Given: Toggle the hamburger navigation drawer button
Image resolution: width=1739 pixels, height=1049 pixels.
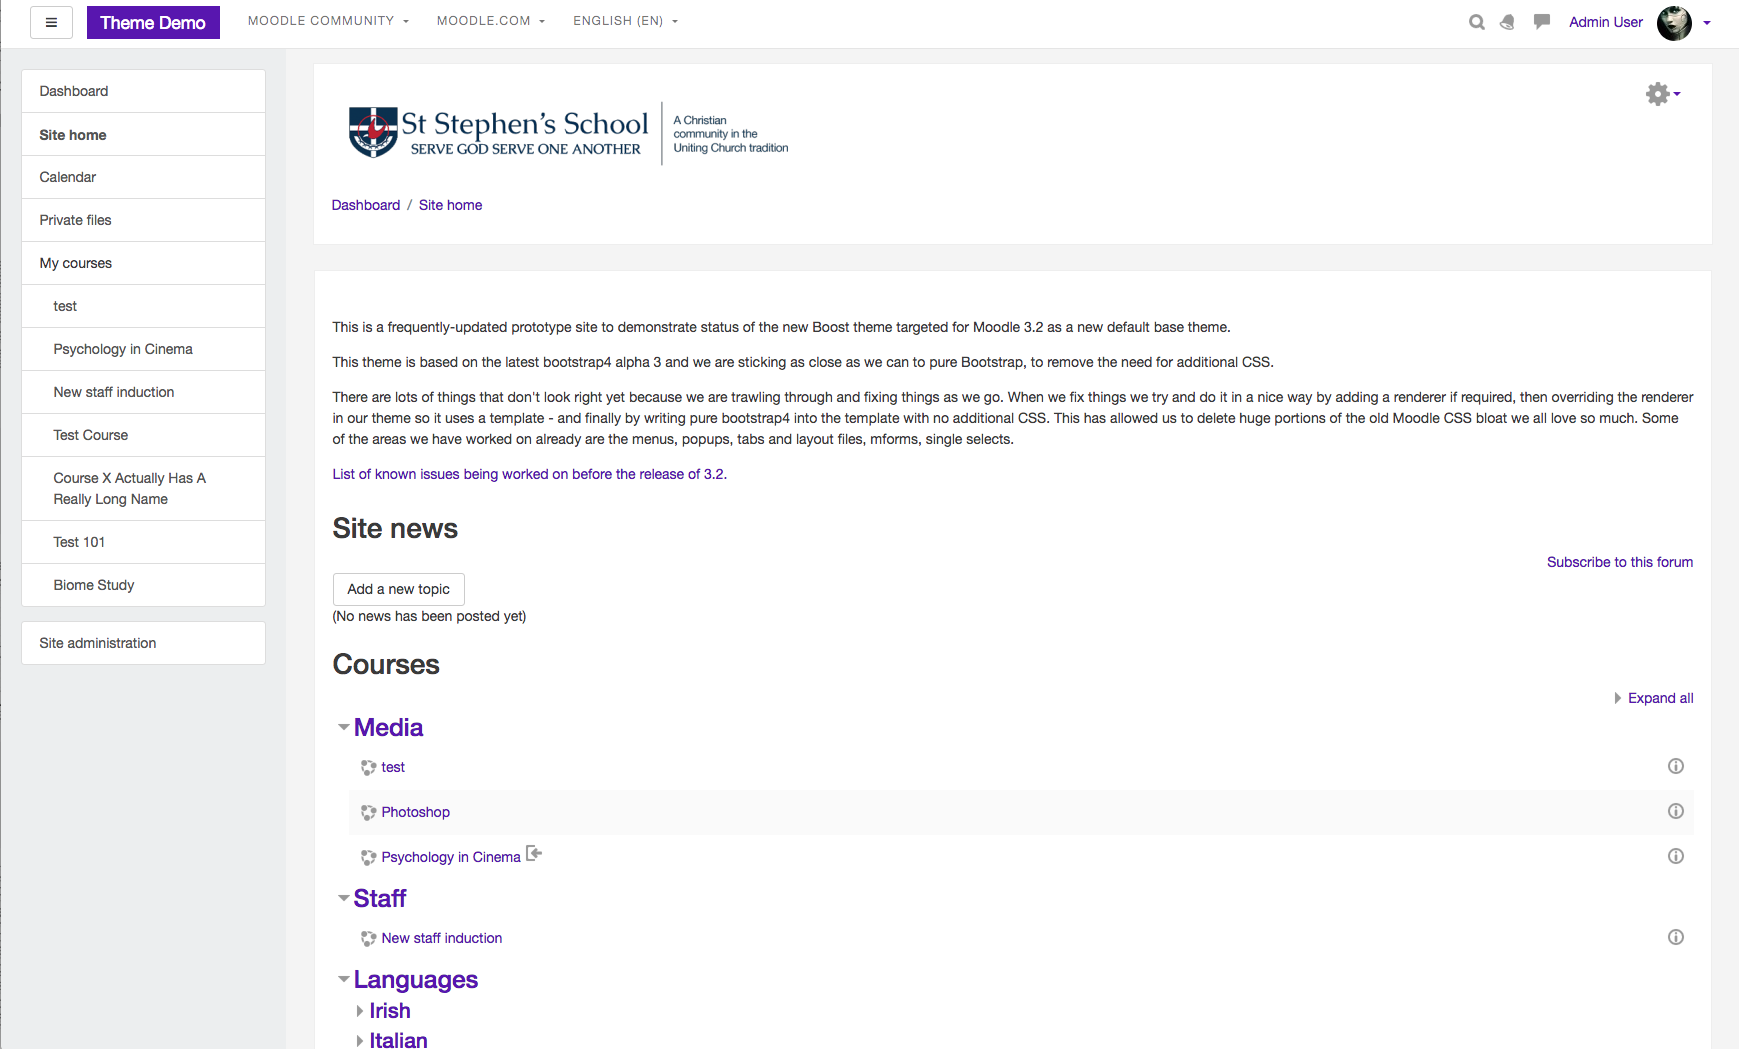Looking at the screenshot, I should pos(51,22).
